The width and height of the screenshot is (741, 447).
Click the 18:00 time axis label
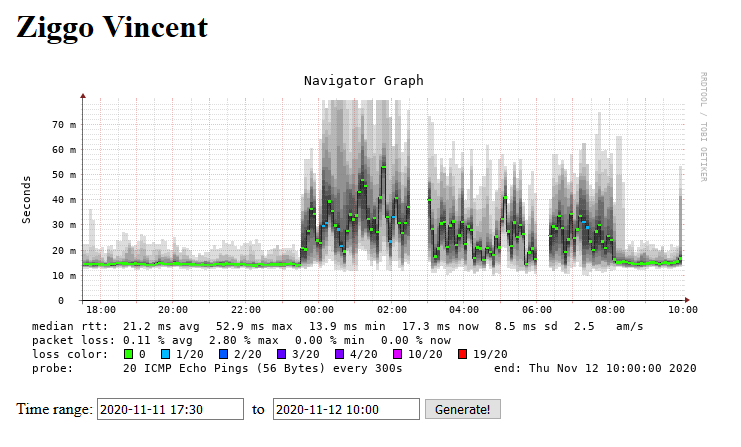coord(101,310)
